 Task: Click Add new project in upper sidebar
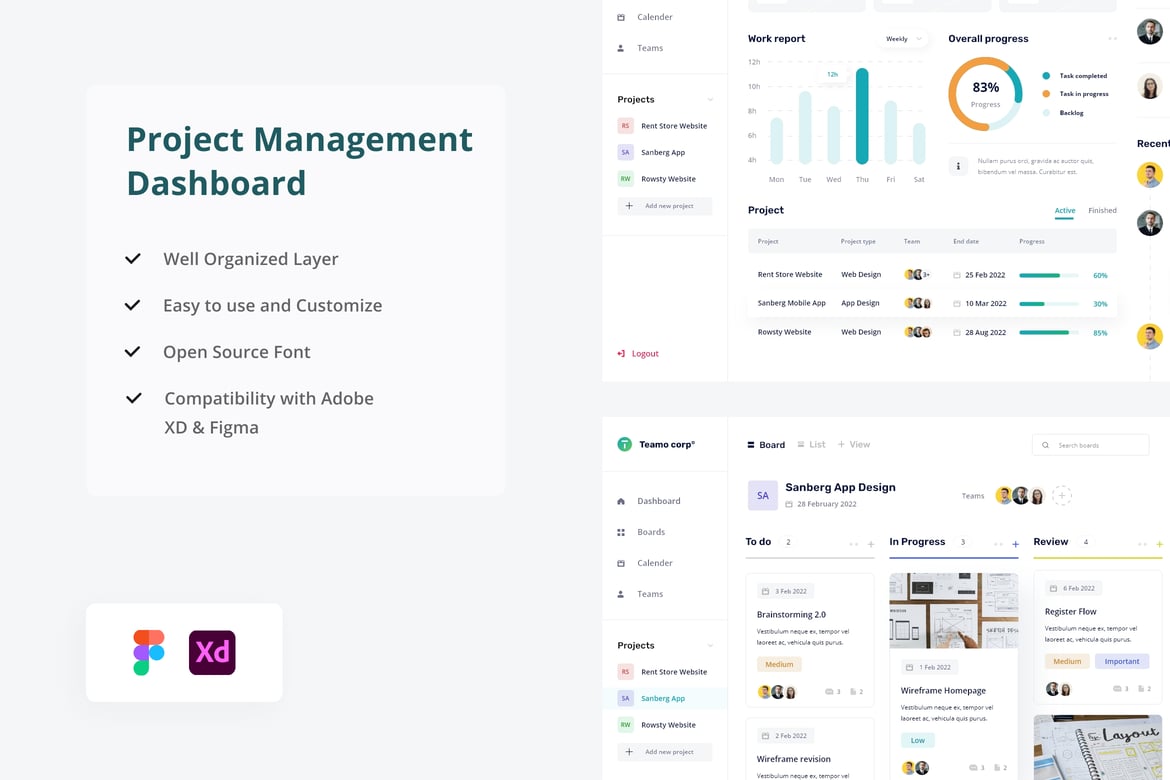(664, 206)
